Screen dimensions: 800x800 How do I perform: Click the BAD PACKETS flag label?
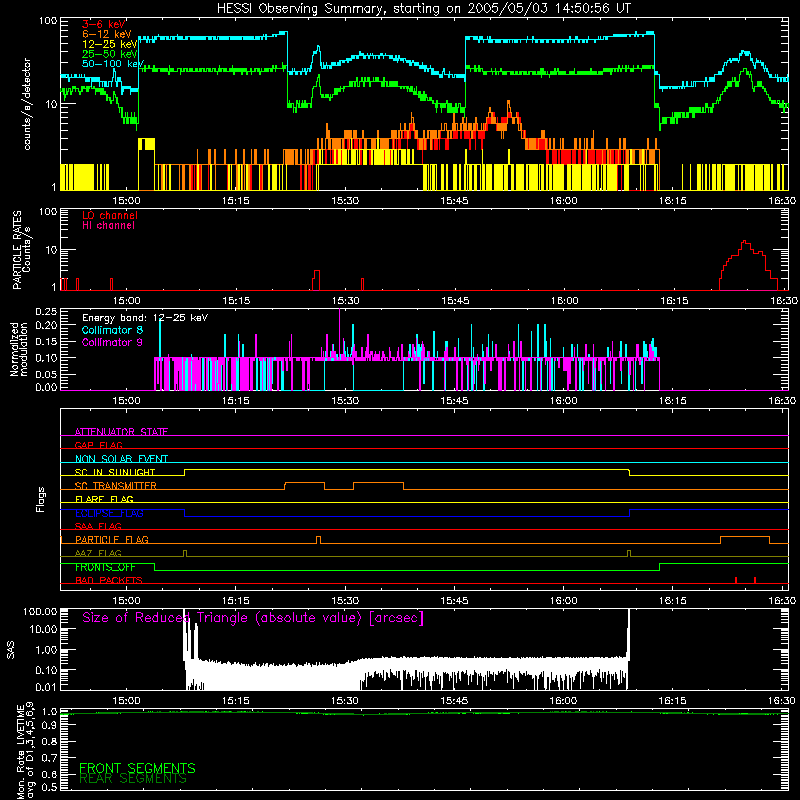109,580
